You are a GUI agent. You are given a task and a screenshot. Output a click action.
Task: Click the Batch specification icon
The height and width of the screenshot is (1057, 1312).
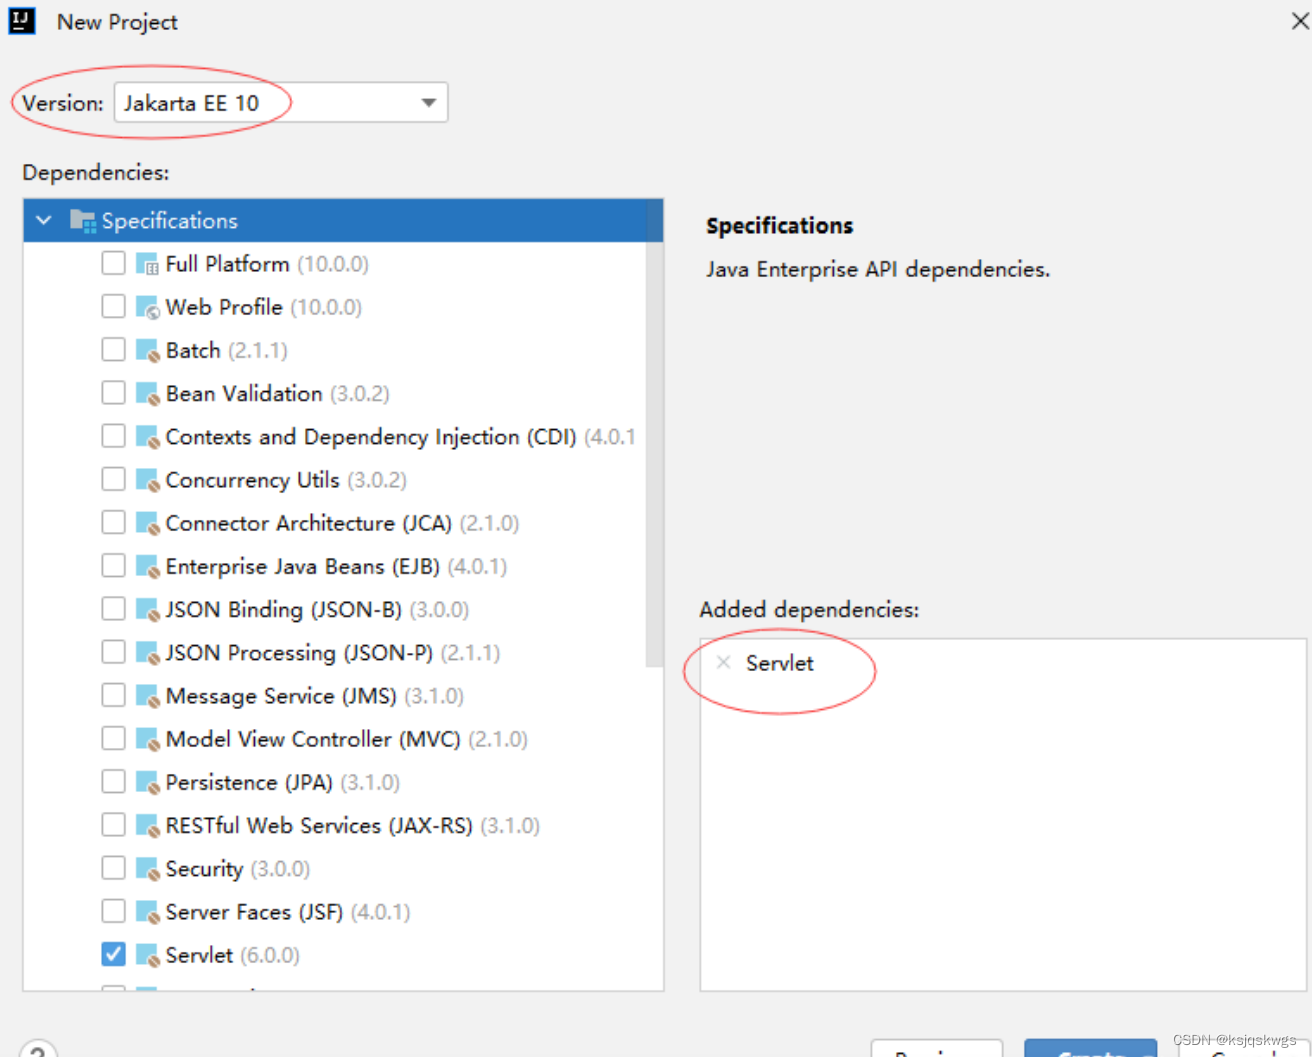pos(147,350)
